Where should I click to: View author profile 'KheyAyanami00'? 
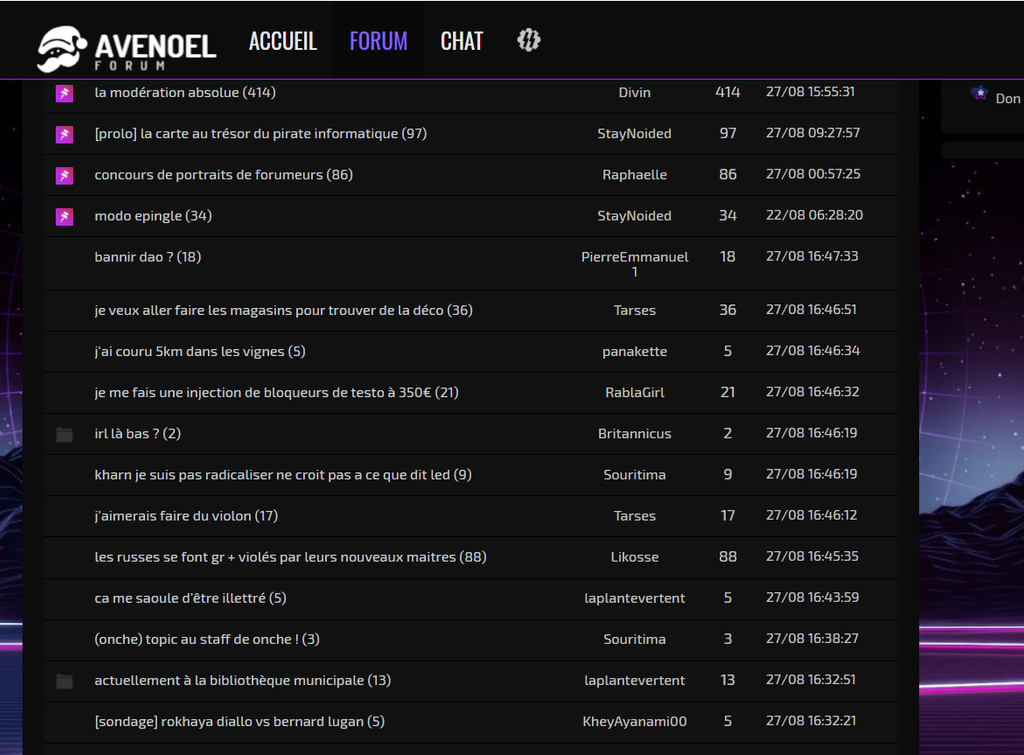(634, 721)
